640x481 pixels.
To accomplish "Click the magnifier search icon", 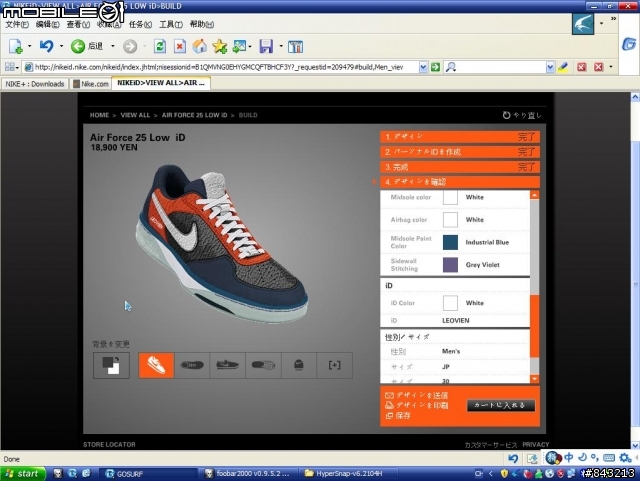I will coord(450,67).
